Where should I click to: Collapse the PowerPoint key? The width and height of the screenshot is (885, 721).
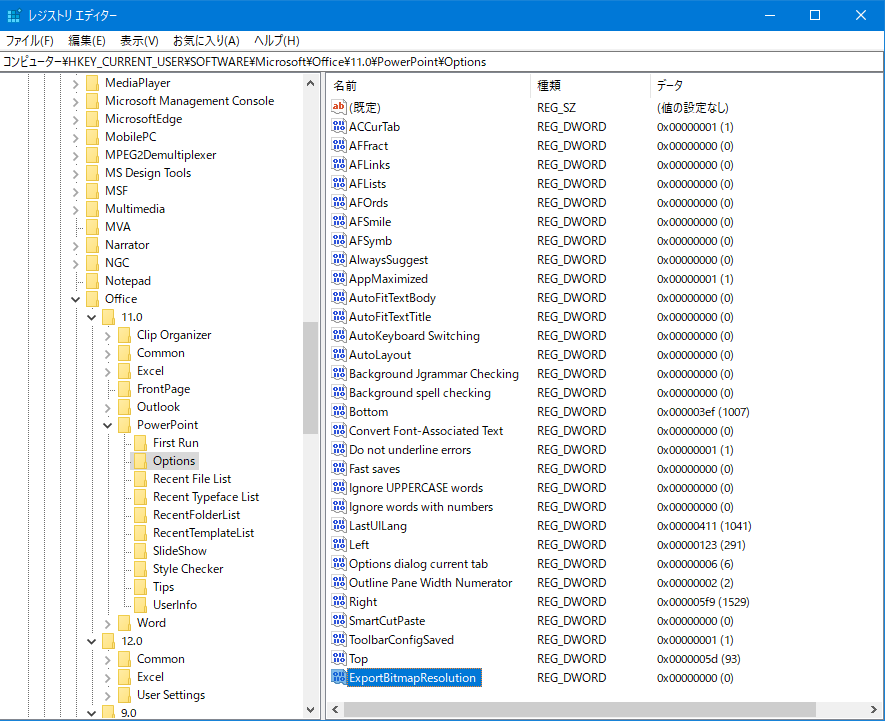(x=107, y=425)
